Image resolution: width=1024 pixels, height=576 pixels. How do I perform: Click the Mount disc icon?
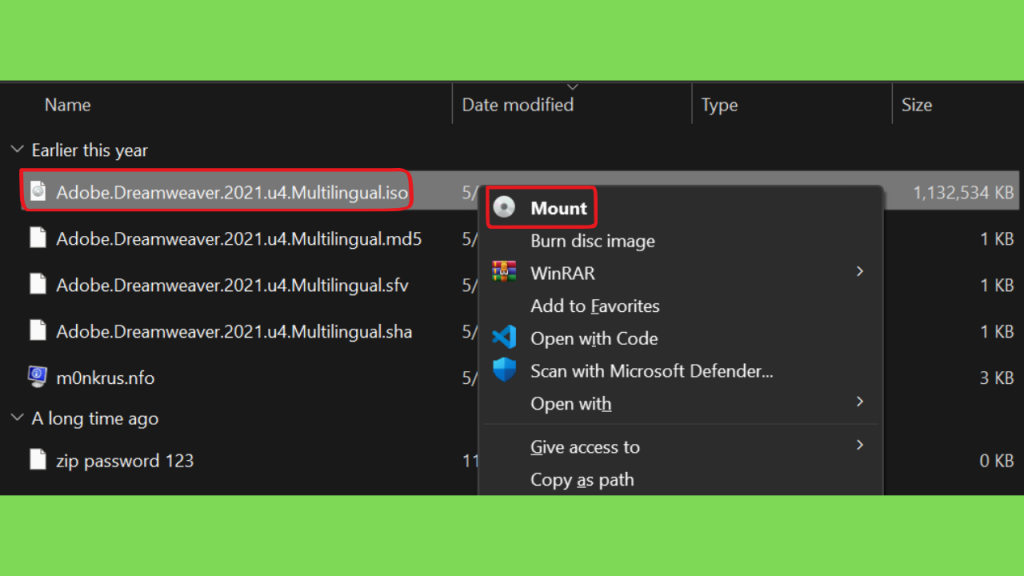click(504, 208)
